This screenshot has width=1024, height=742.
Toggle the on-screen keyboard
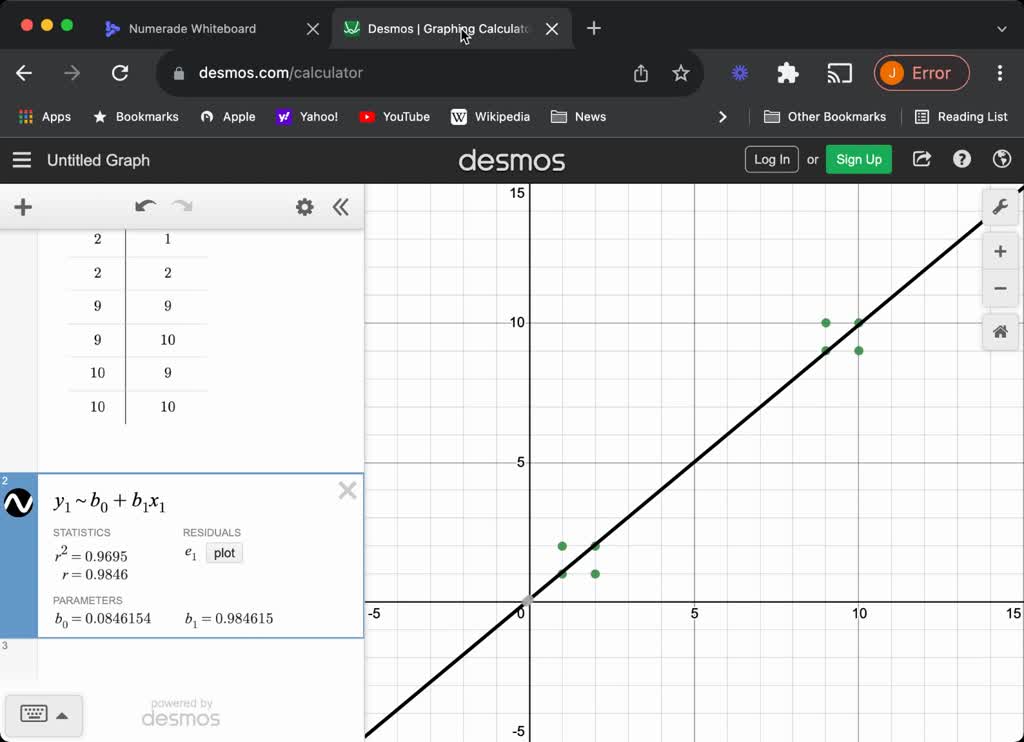click(44, 714)
